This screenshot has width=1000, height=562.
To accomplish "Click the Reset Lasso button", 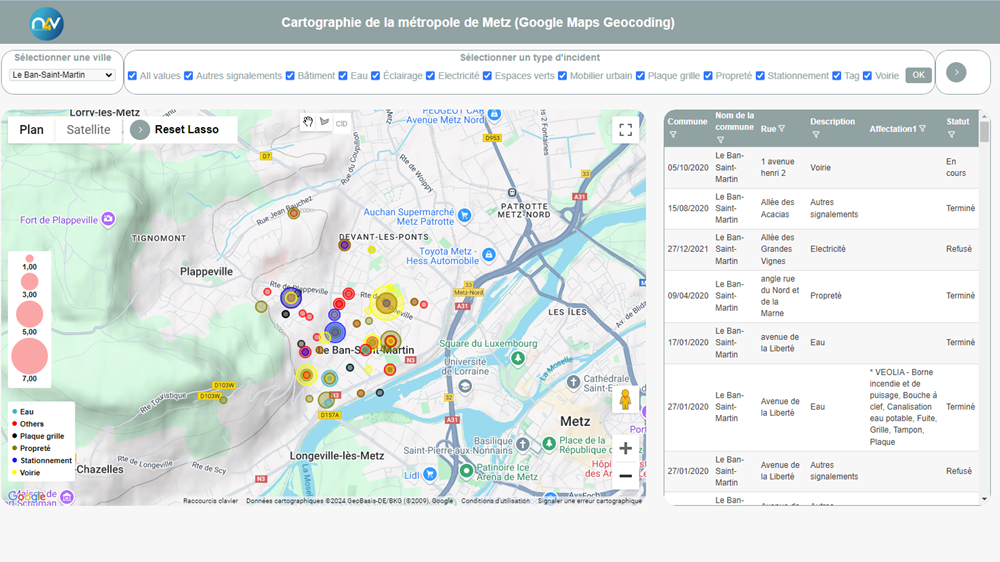I will (x=186, y=130).
